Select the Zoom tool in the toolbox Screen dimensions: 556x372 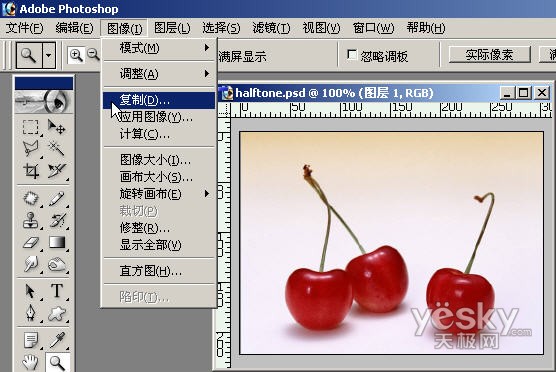[x=57, y=362]
